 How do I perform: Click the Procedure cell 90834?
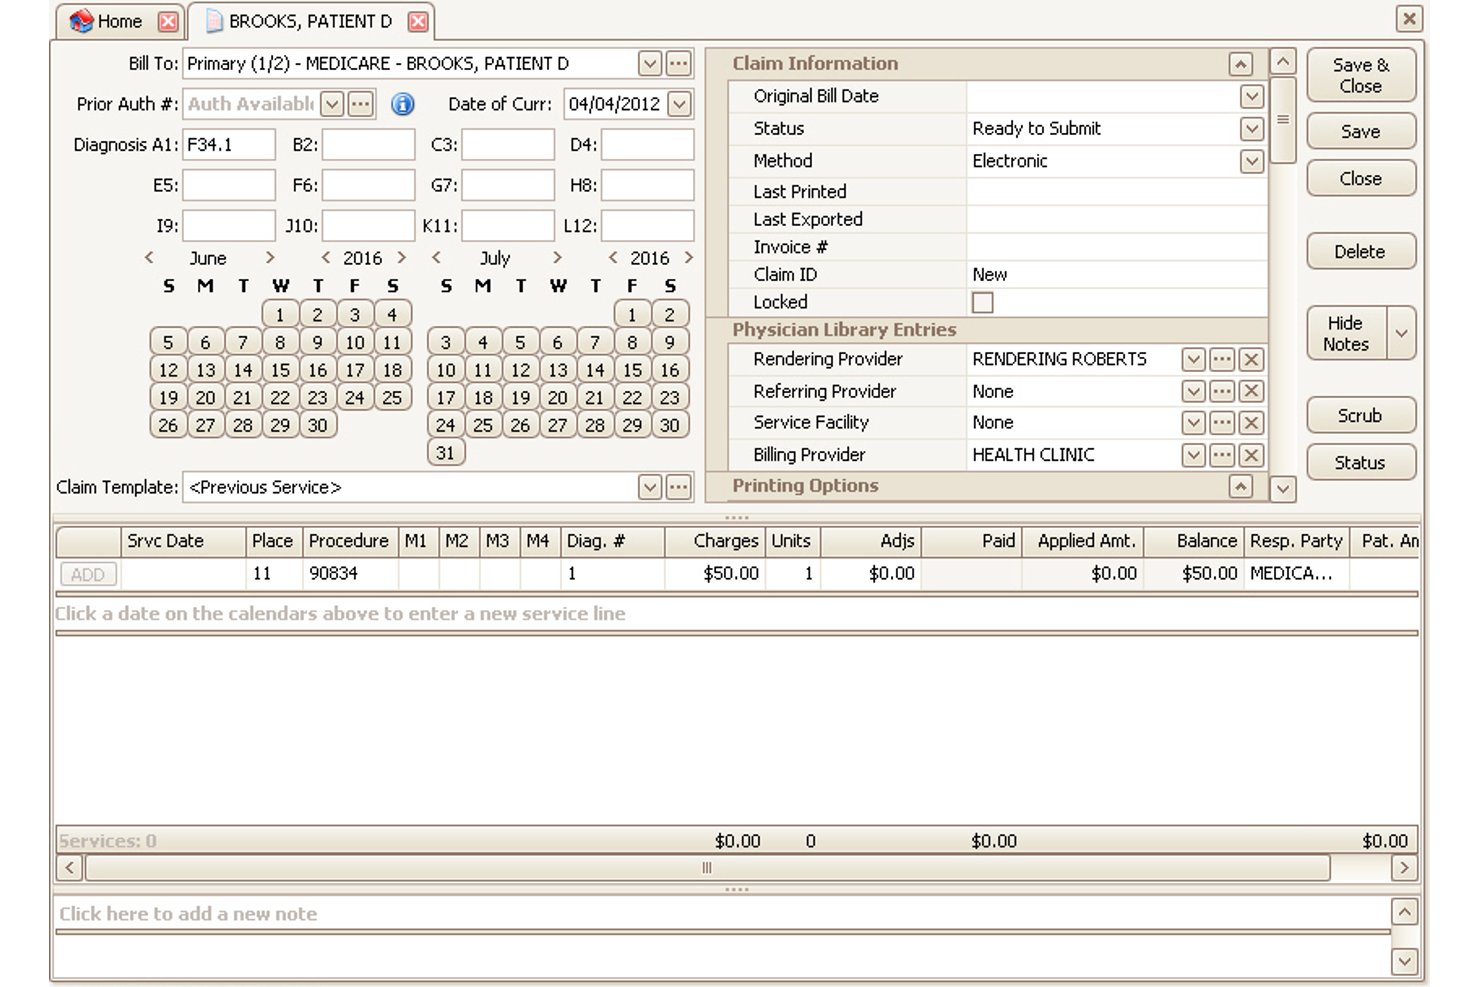point(349,574)
